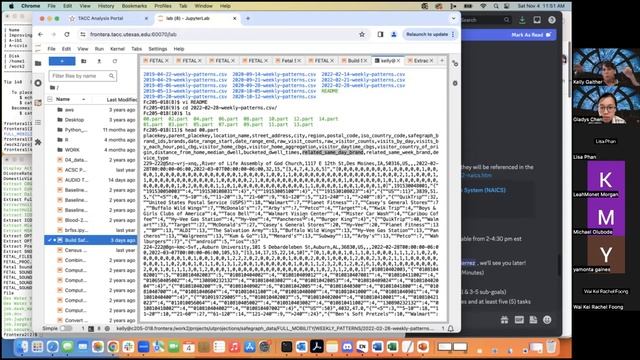Open the debugger settings gear on right sidebar

[455, 83]
